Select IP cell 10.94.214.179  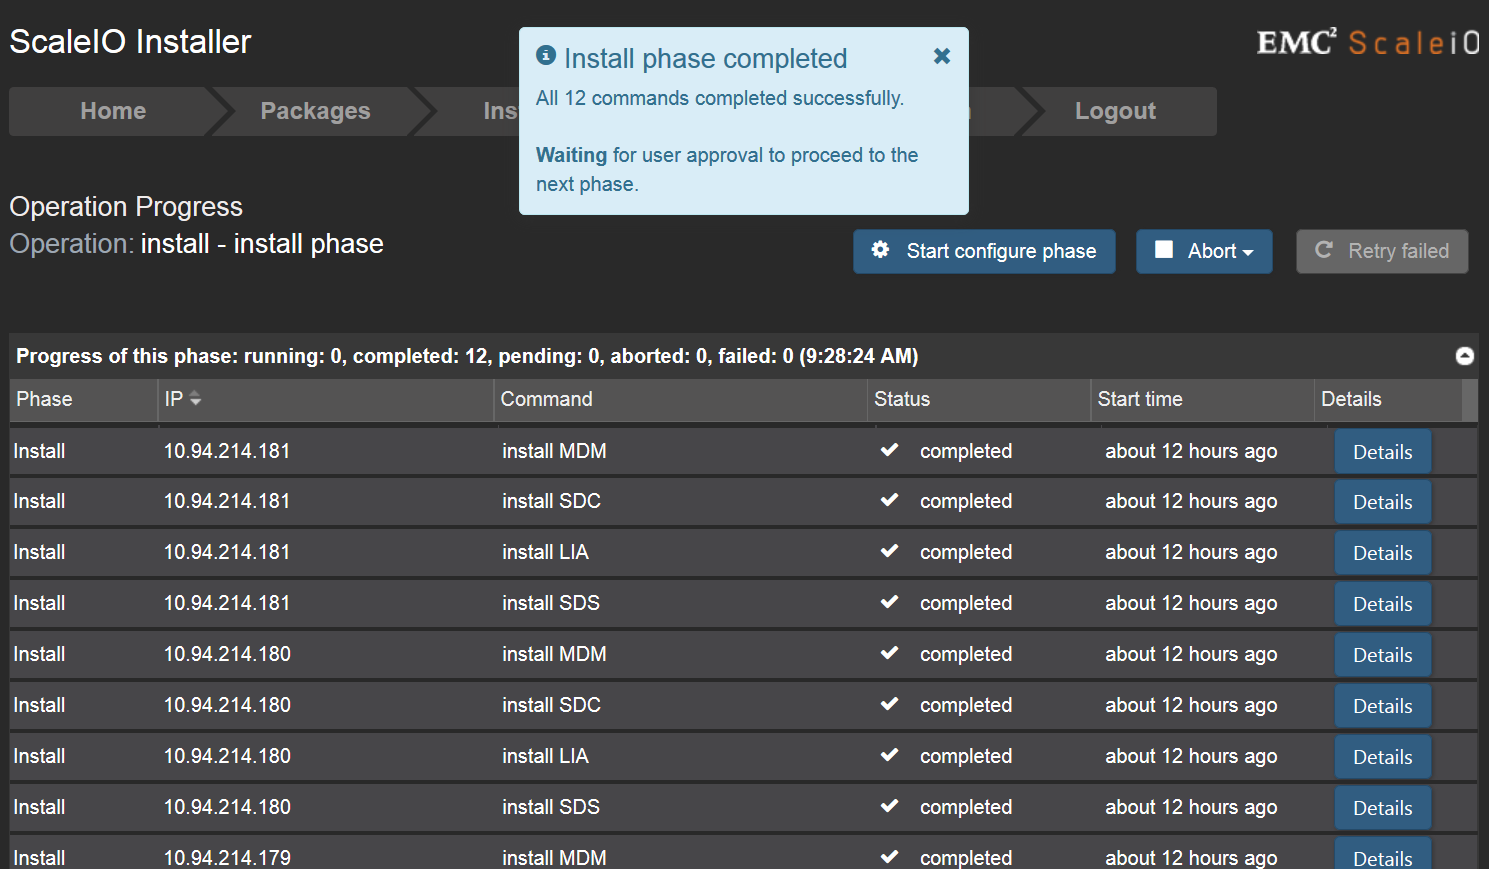227,857
